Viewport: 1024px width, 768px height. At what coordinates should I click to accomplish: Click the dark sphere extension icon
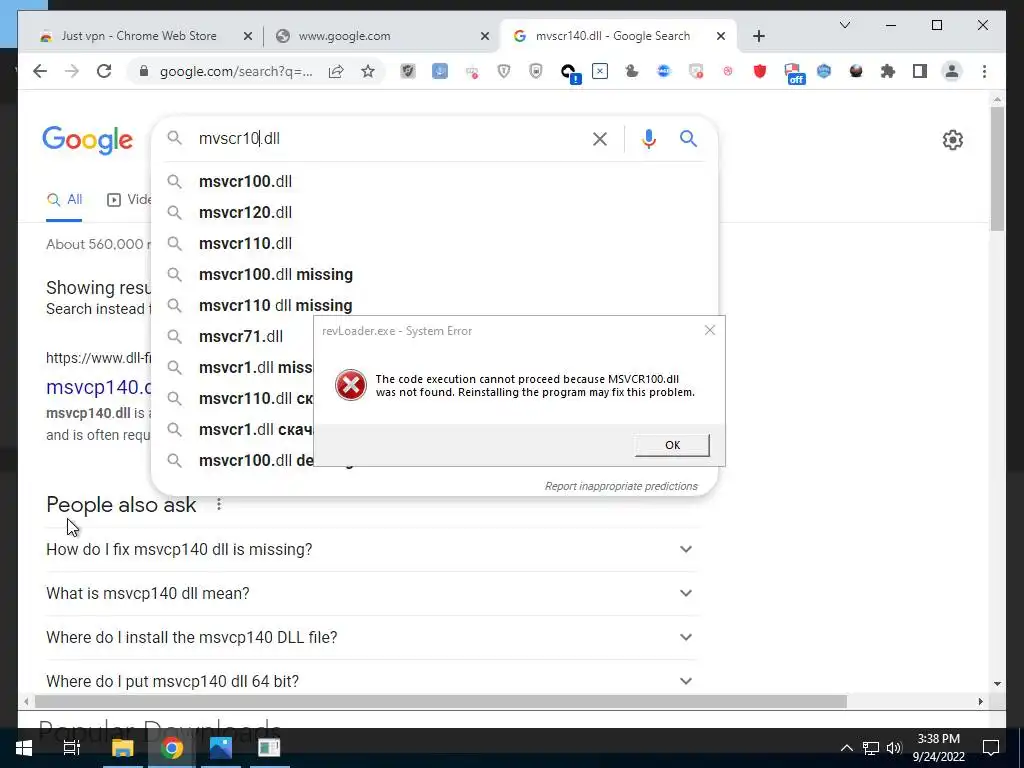tap(856, 71)
